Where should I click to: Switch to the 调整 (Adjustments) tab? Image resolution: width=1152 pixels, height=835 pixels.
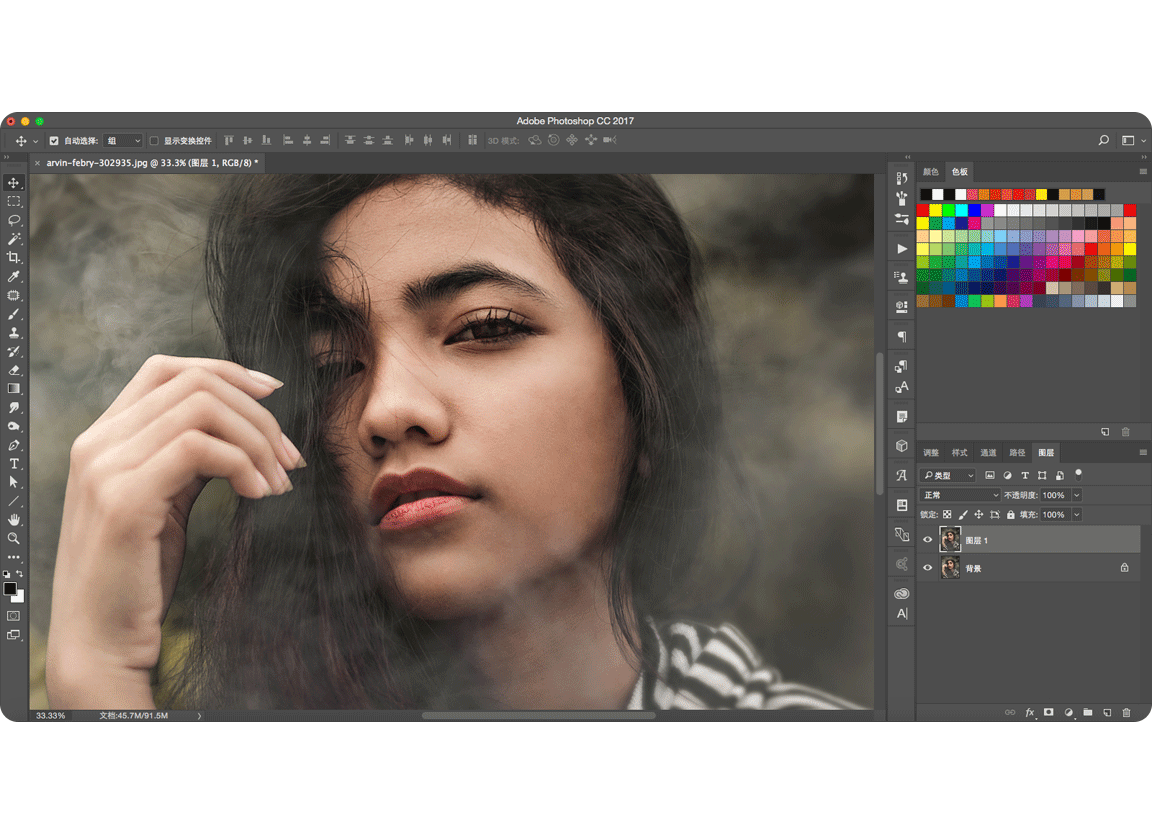931,452
